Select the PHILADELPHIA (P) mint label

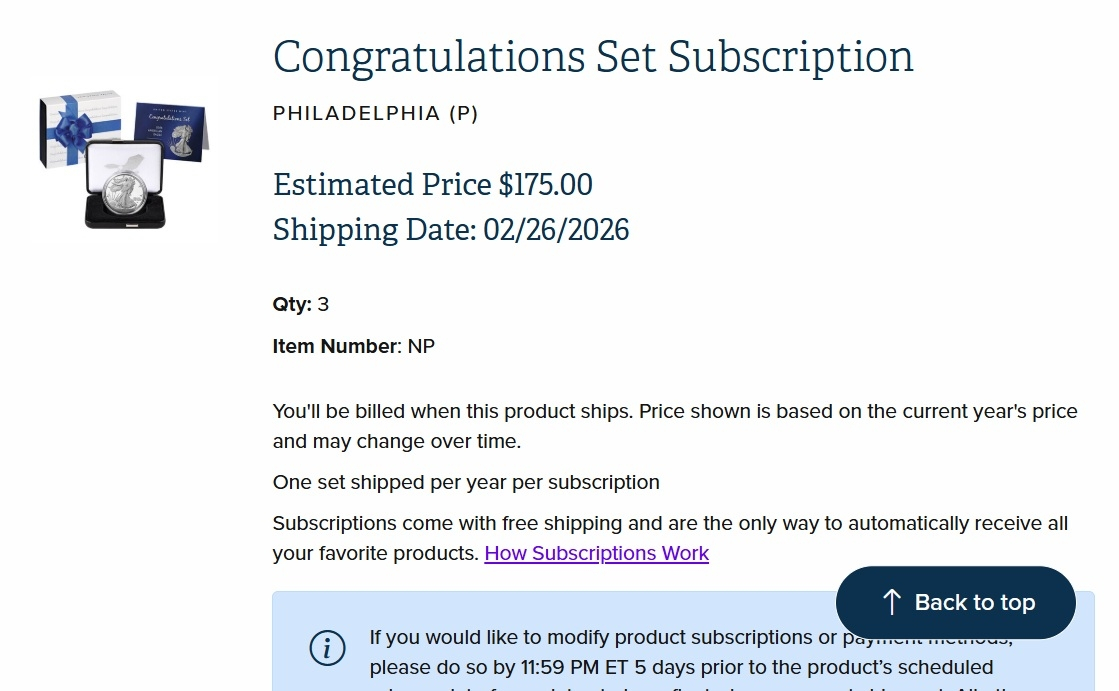point(375,113)
